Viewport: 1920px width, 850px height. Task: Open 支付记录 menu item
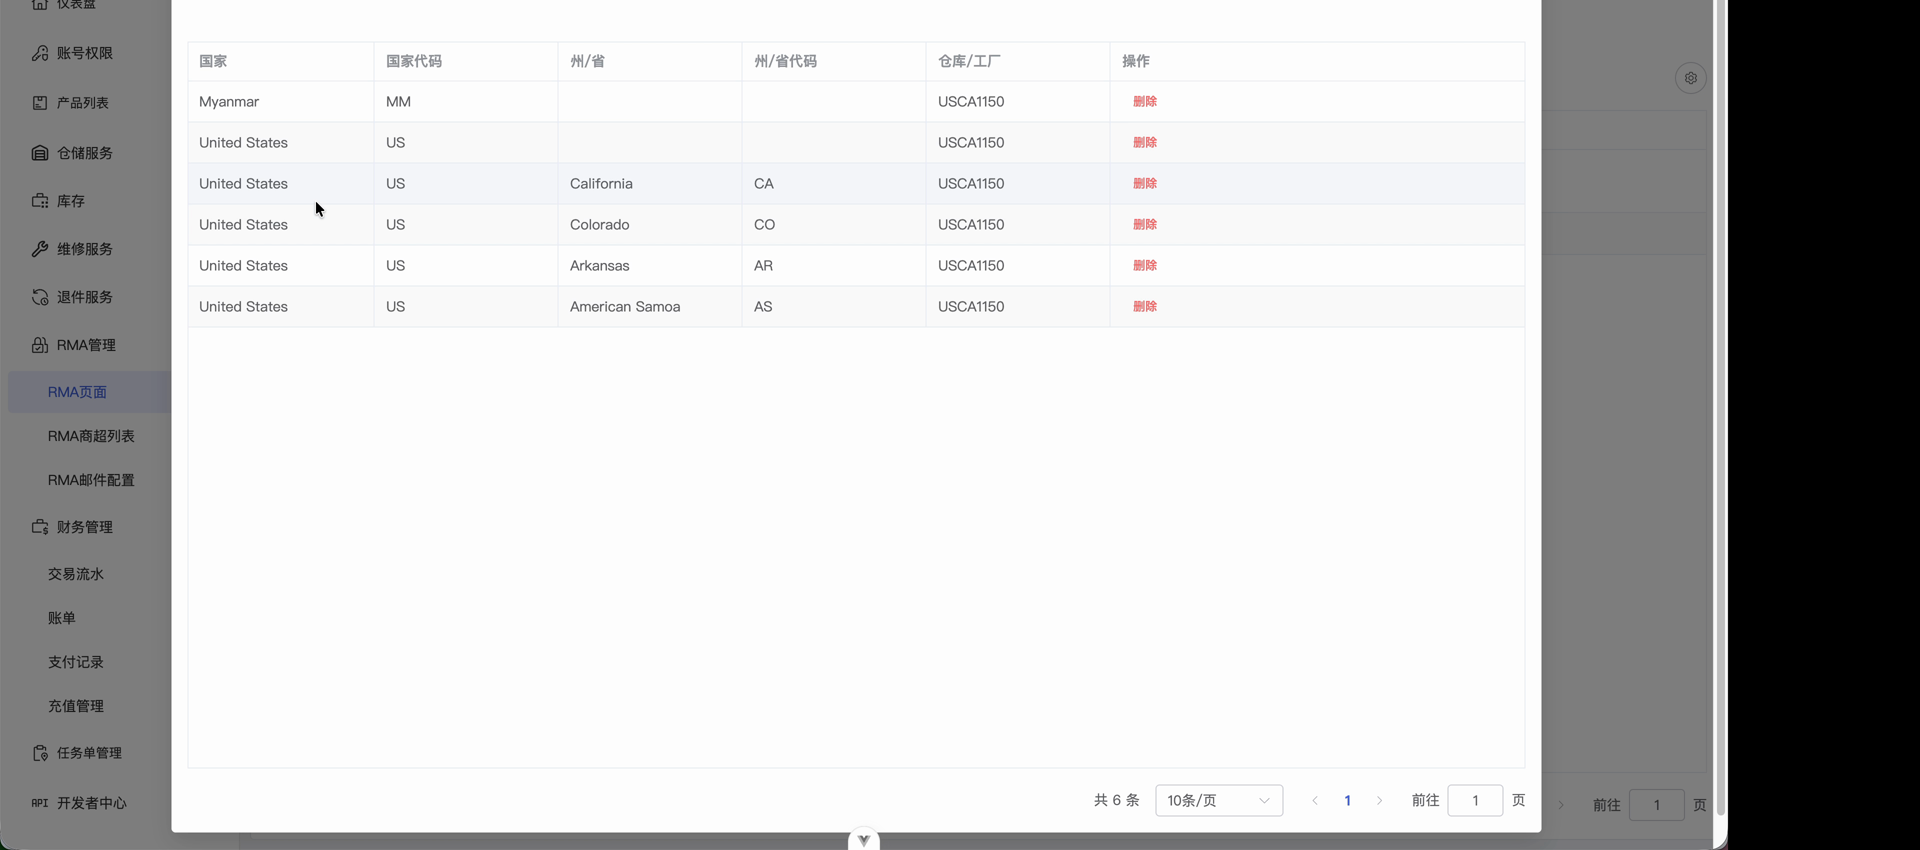[76, 662]
